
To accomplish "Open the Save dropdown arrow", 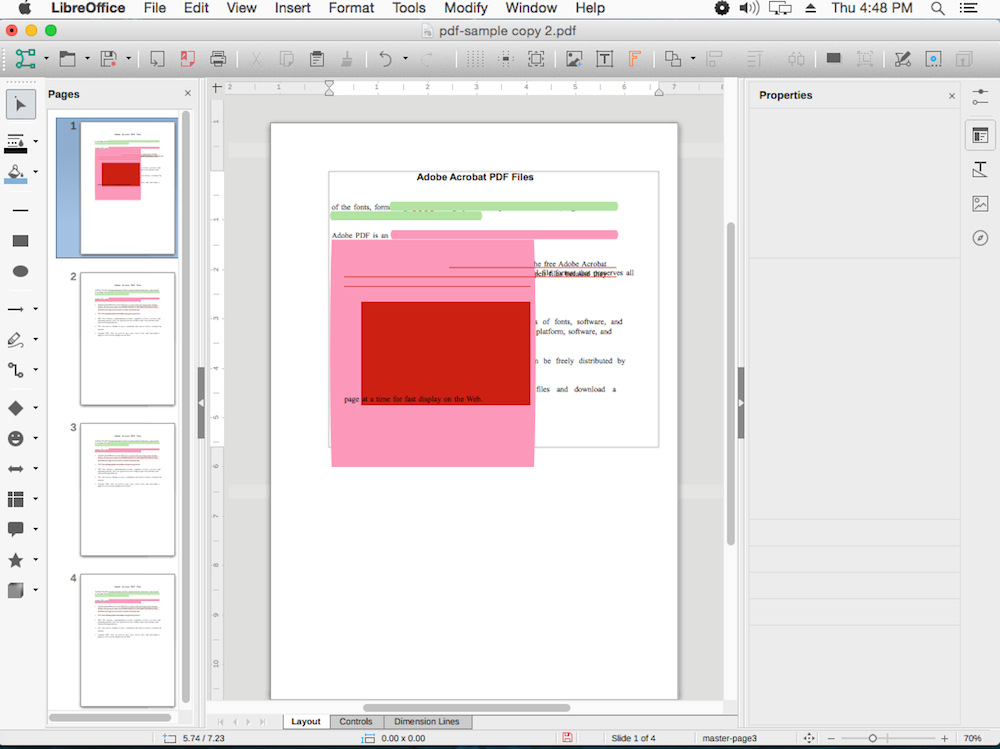I will point(128,59).
